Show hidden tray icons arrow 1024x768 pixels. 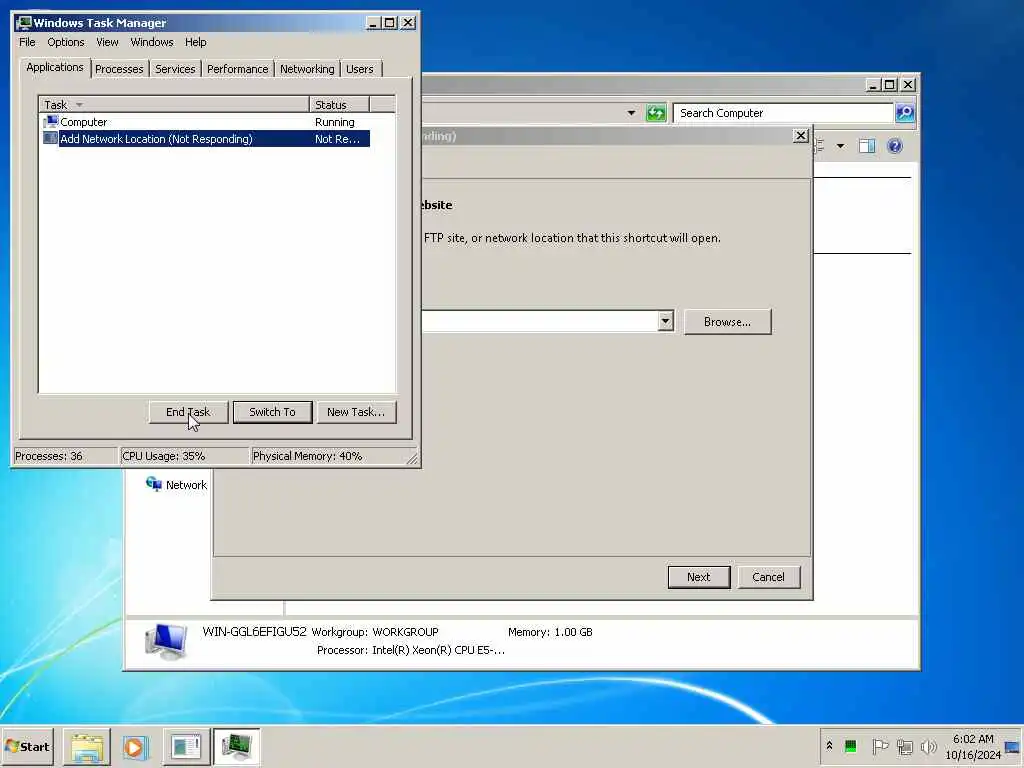[829, 746]
